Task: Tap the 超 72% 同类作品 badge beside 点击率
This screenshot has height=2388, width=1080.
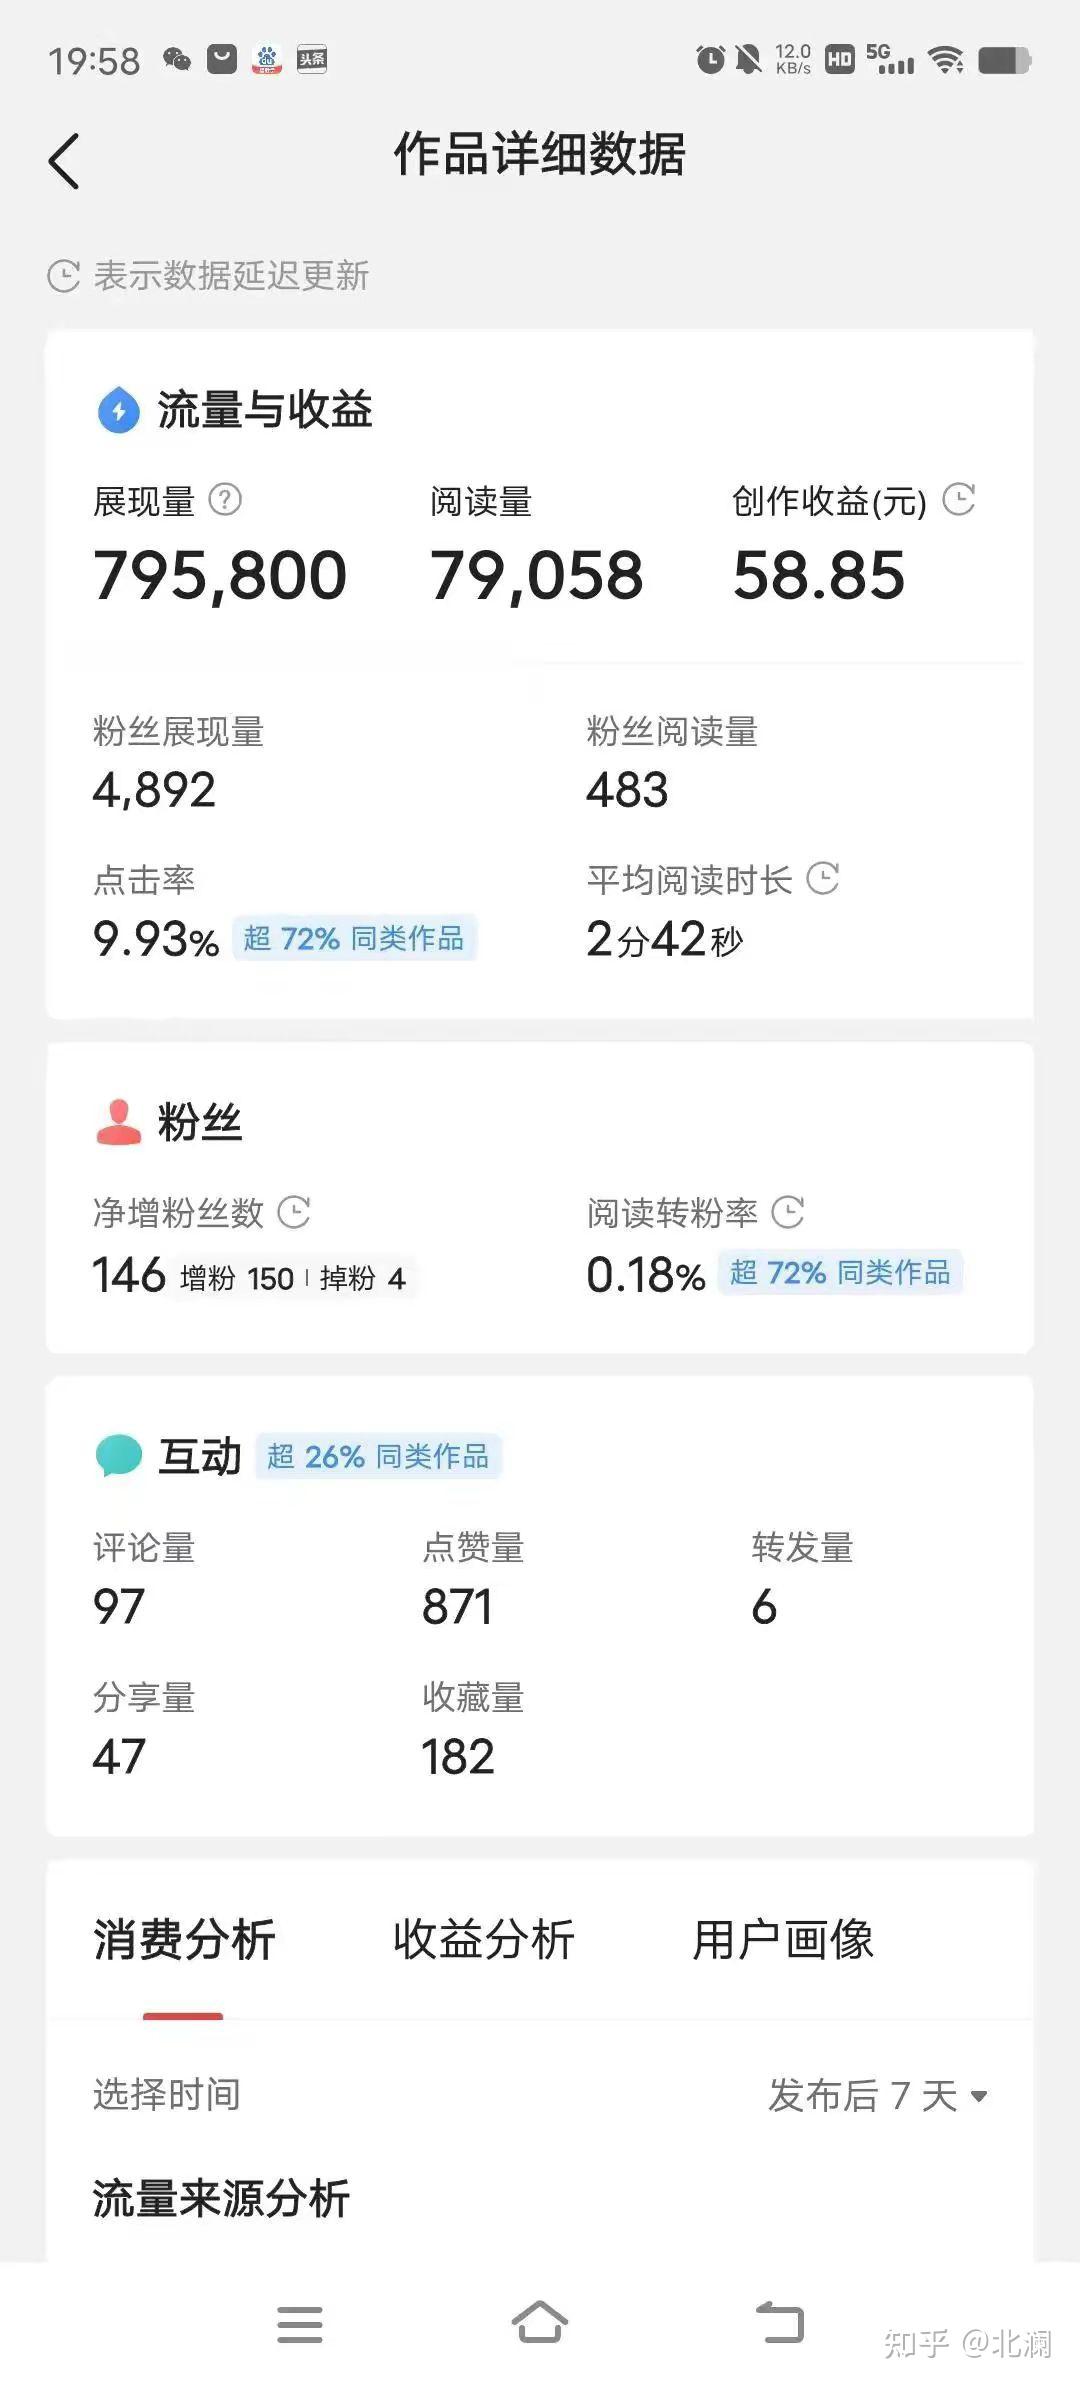Action: 354,938
